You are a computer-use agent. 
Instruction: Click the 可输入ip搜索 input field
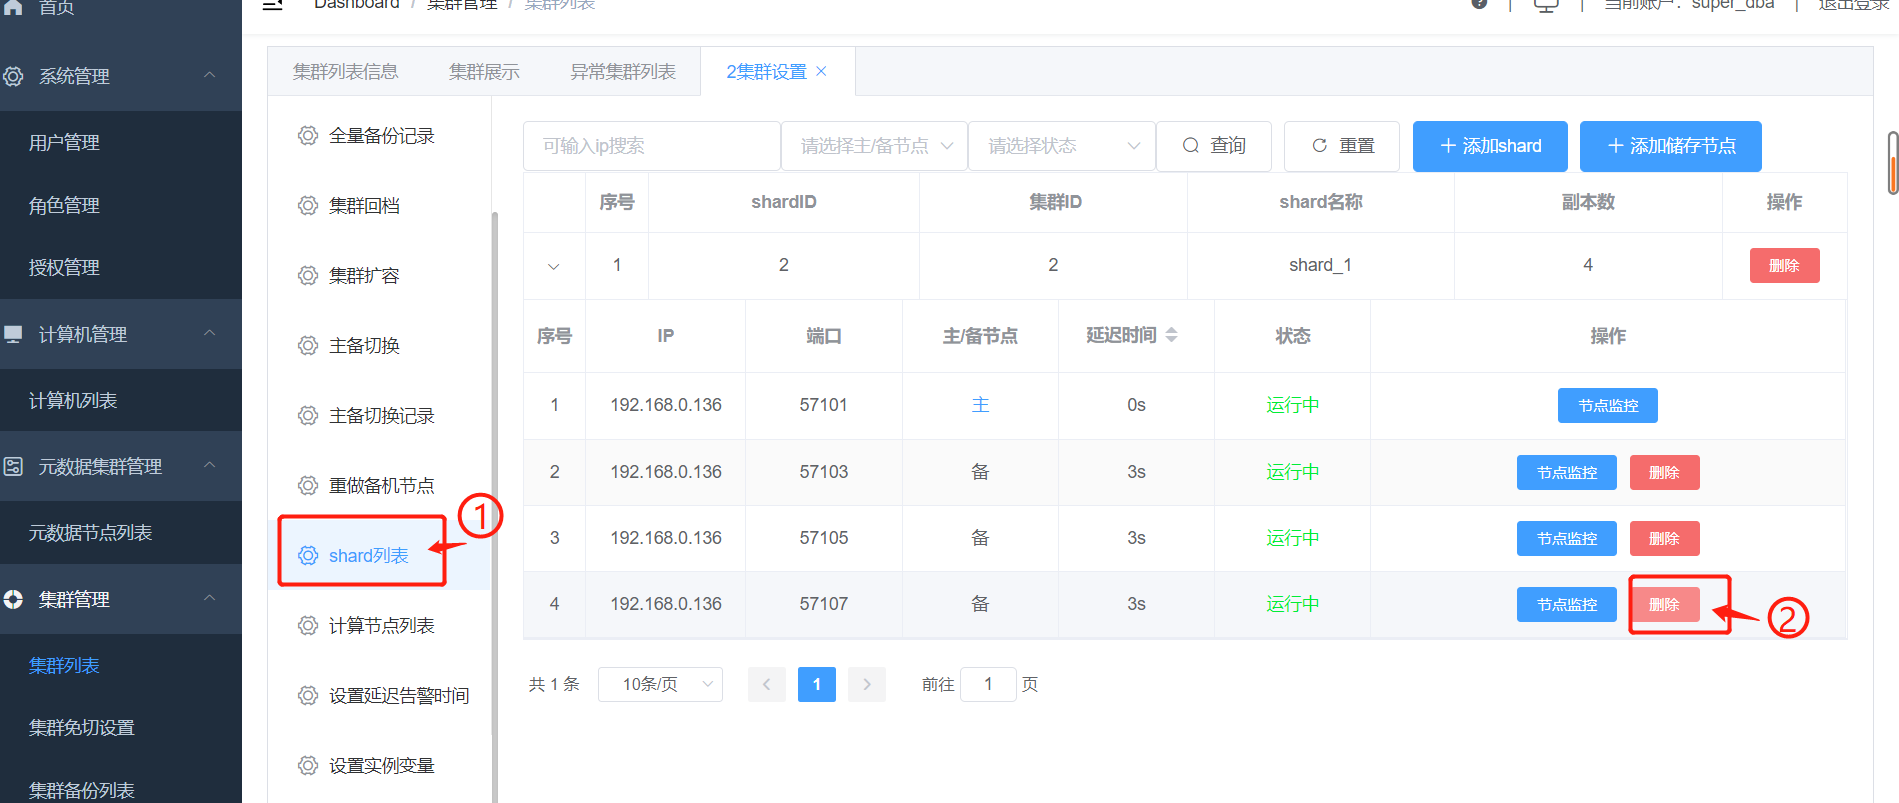pyautogui.click(x=651, y=146)
